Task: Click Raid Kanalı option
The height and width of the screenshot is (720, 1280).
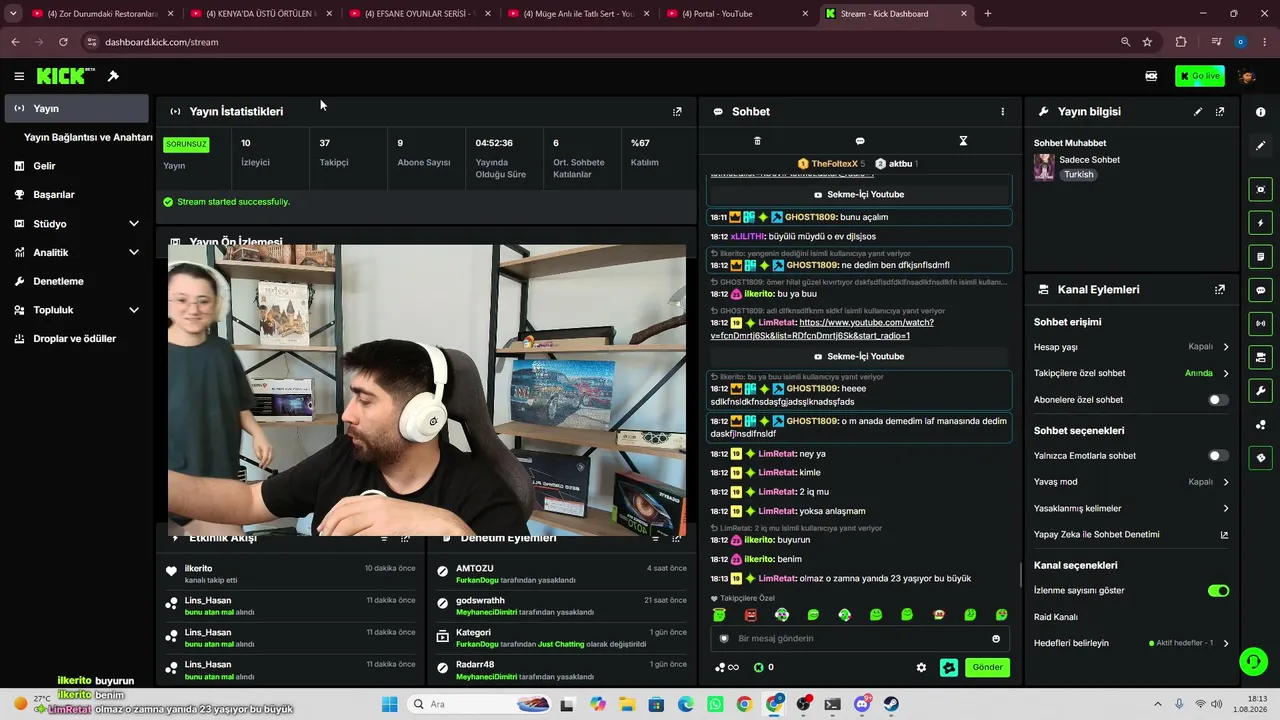Action: 1056,617
